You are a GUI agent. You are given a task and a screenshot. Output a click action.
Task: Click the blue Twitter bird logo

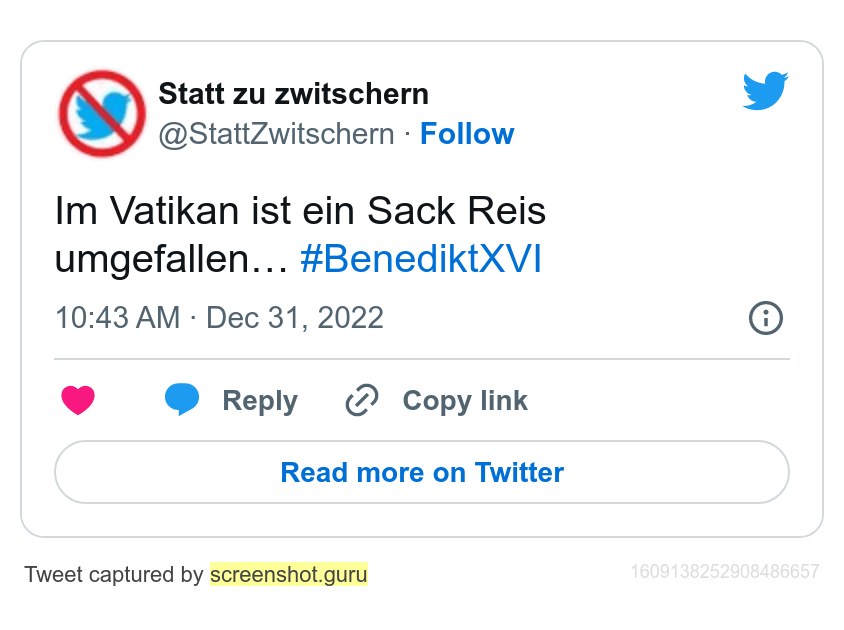765,91
